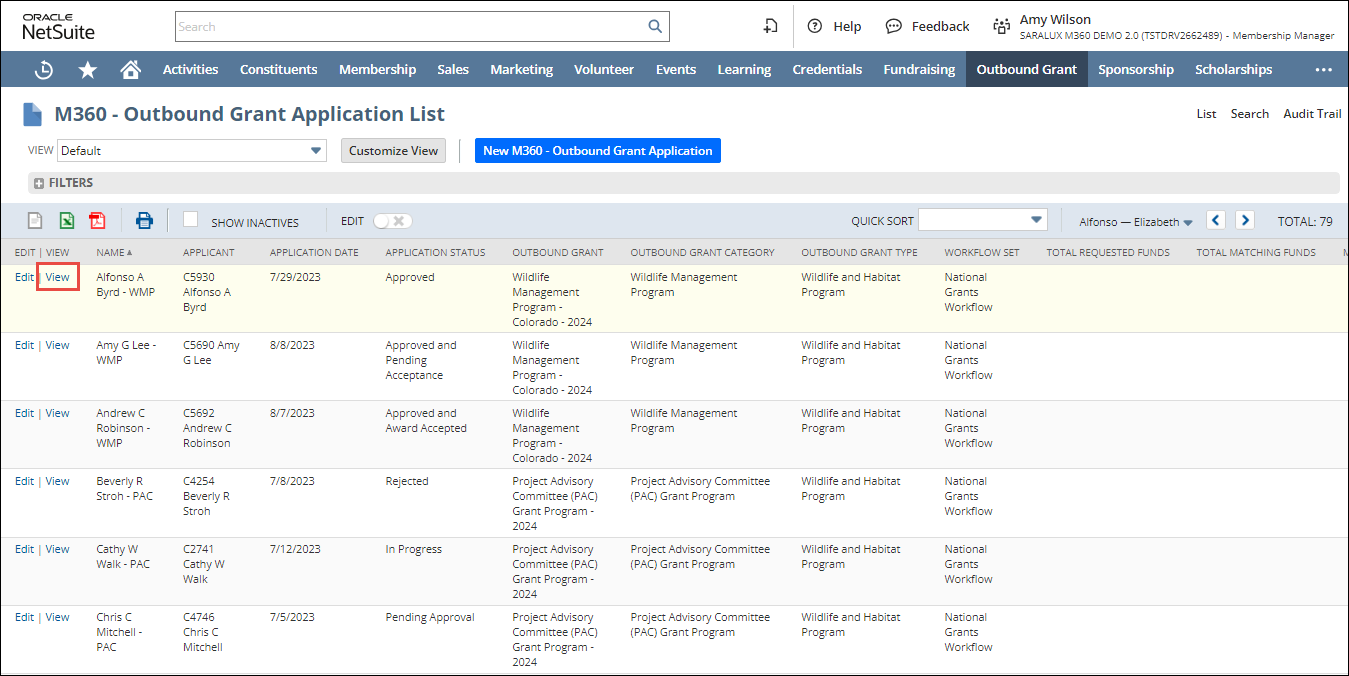The width and height of the screenshot is (1349, 676).
Task: Open the Quick Sort dropdown
Action: [x=982, y=220]
